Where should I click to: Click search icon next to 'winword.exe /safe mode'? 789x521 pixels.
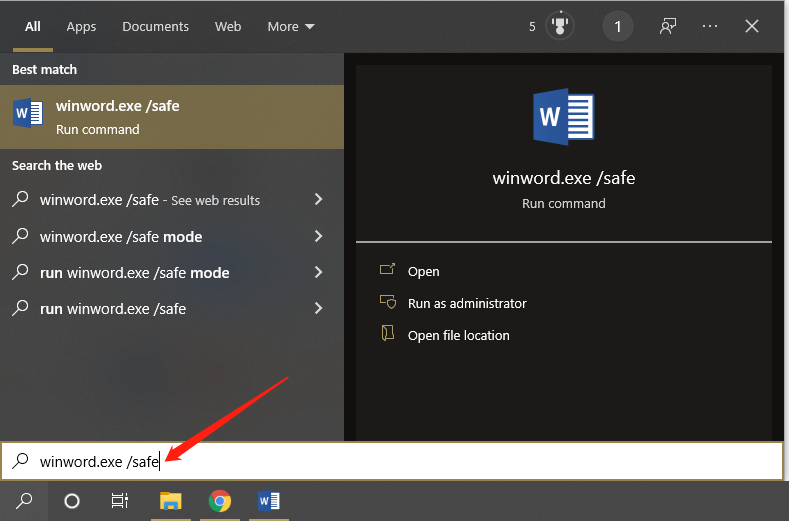[20, 236]
